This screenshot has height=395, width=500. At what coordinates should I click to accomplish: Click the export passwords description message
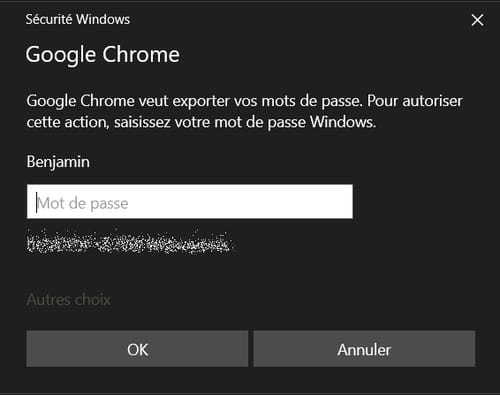click(x=244, y=111)
